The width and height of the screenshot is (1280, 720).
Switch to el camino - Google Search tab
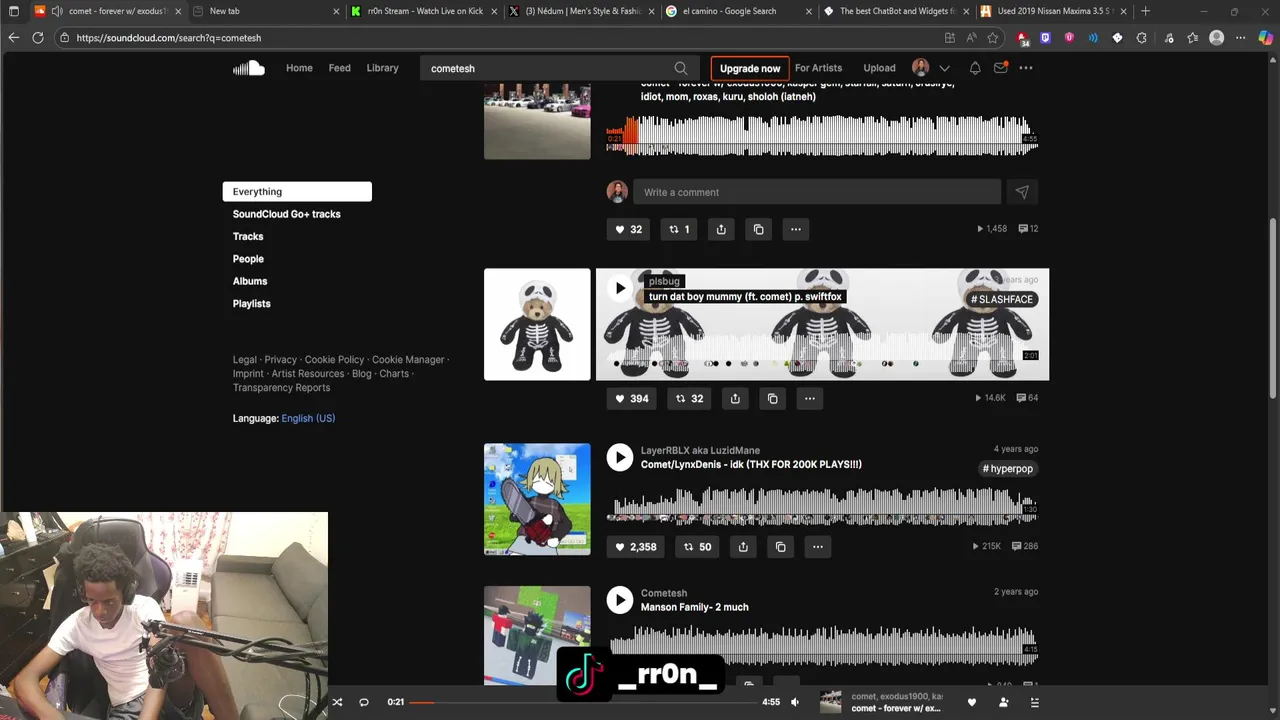tap(737, 11)
